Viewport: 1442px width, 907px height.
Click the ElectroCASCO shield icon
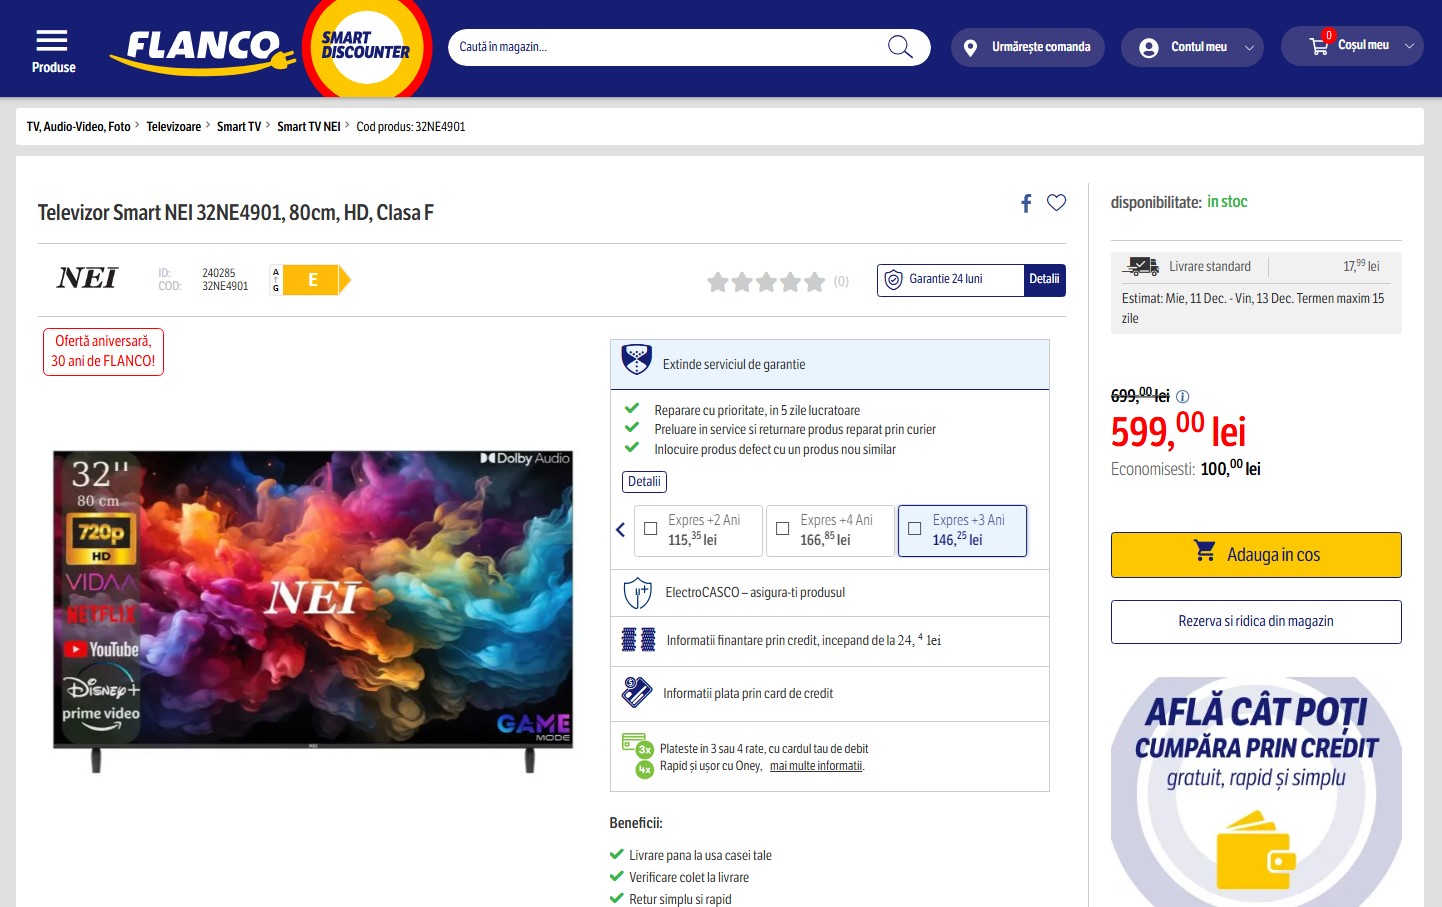click(x=637, y=593)
